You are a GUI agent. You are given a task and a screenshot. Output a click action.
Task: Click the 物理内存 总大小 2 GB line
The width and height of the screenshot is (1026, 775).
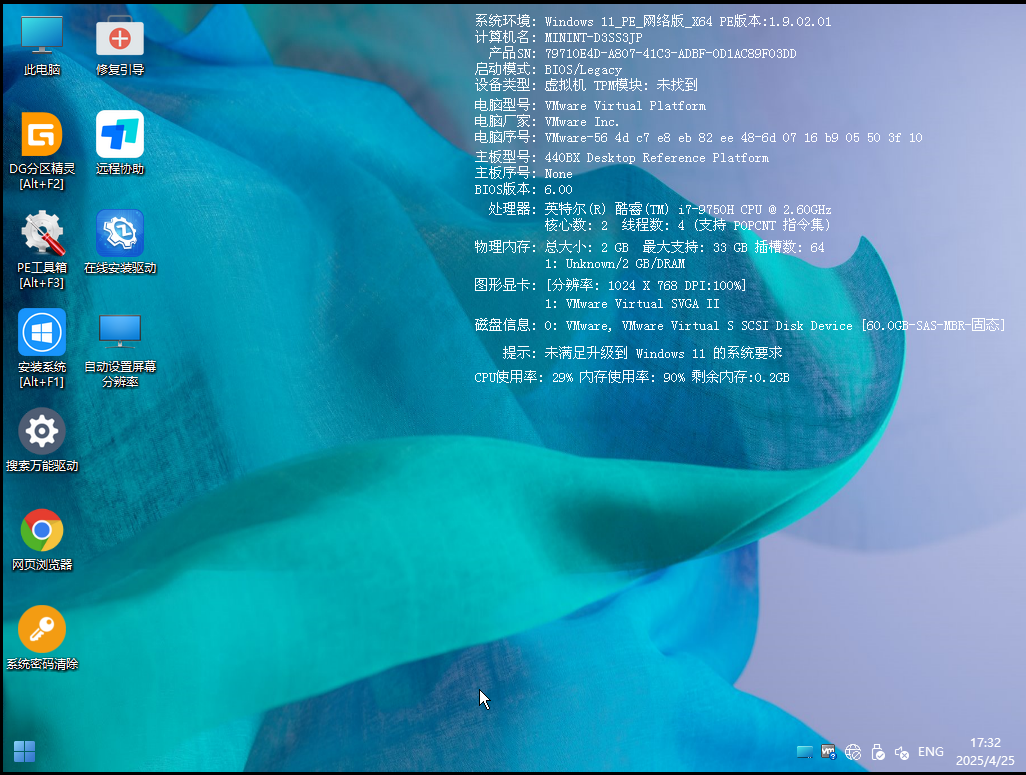click(x=650, y=247)
